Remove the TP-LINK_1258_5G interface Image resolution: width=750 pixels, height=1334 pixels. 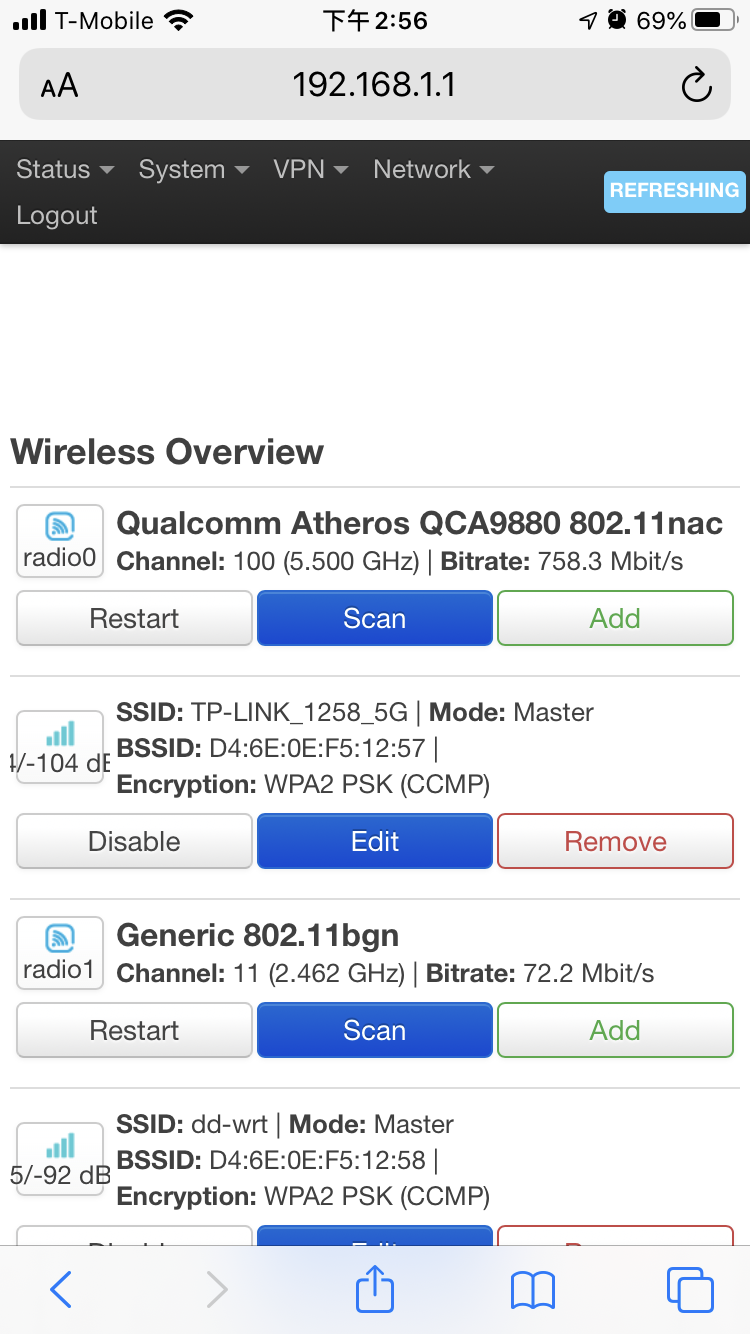[x=614, y=841]
